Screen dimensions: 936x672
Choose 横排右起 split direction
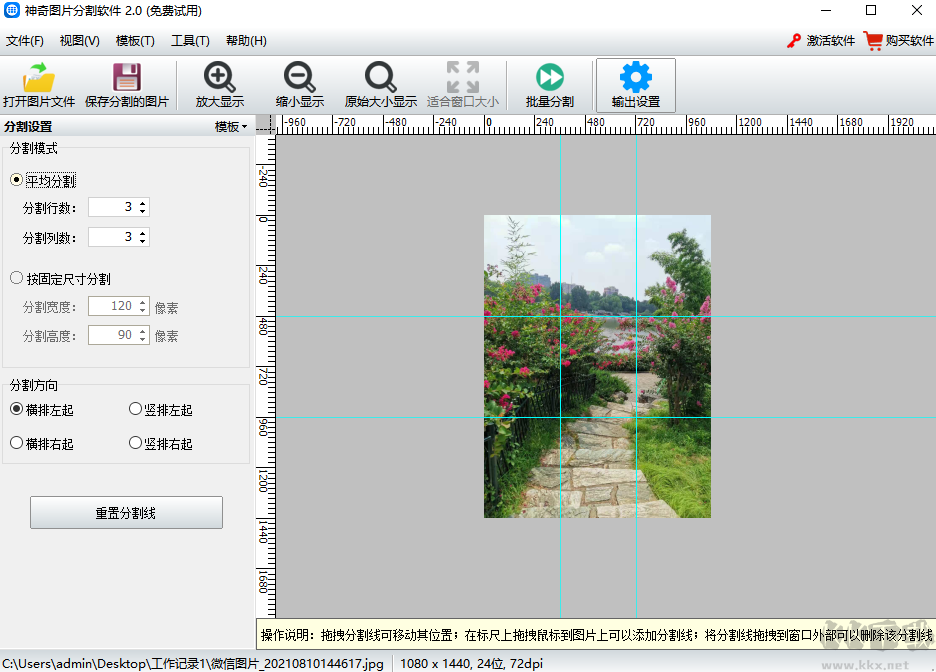[x=16, y=443]
